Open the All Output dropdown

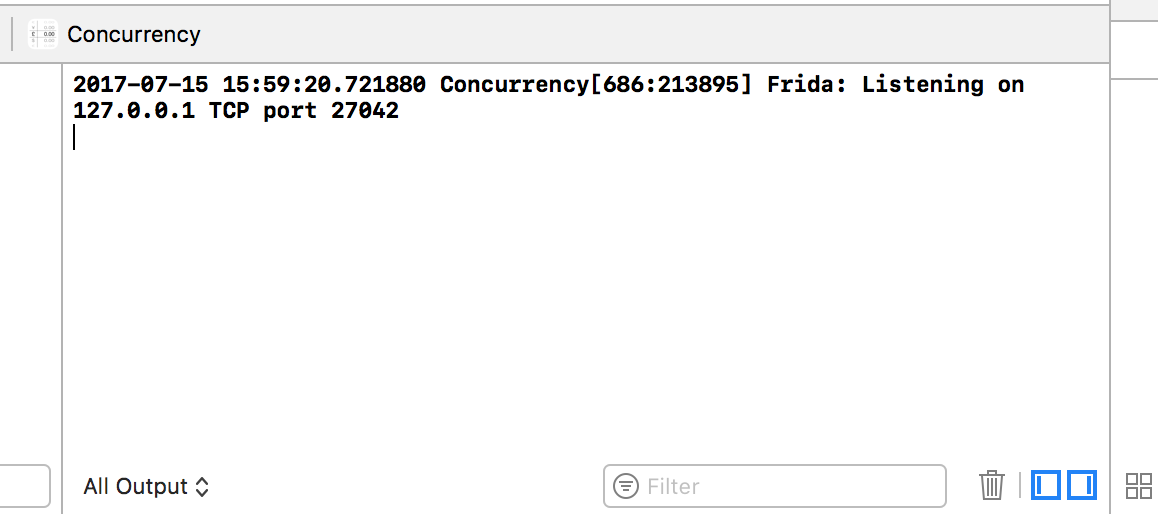[x=146, y=487]
